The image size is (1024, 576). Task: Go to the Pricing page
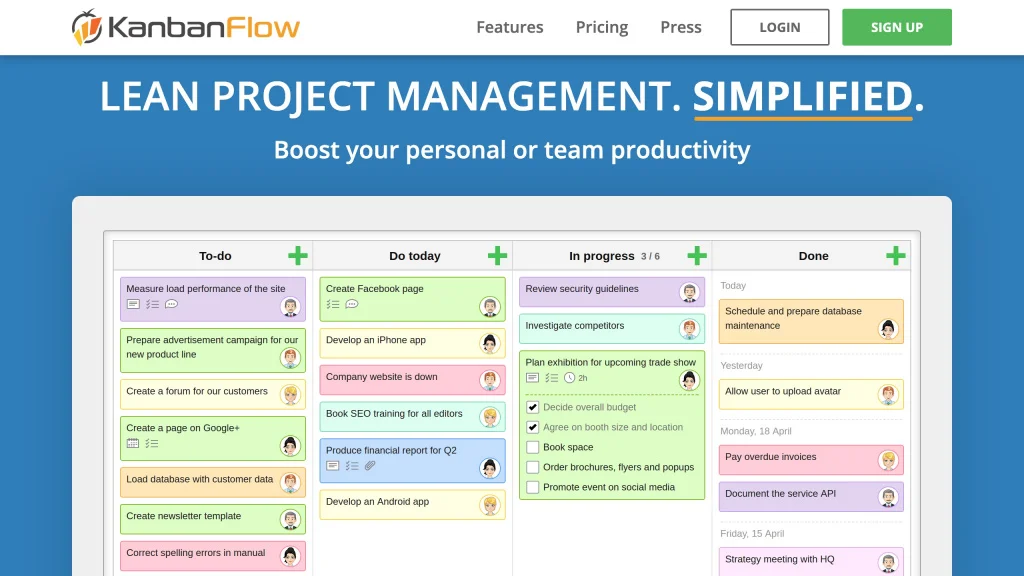point(602,27)
